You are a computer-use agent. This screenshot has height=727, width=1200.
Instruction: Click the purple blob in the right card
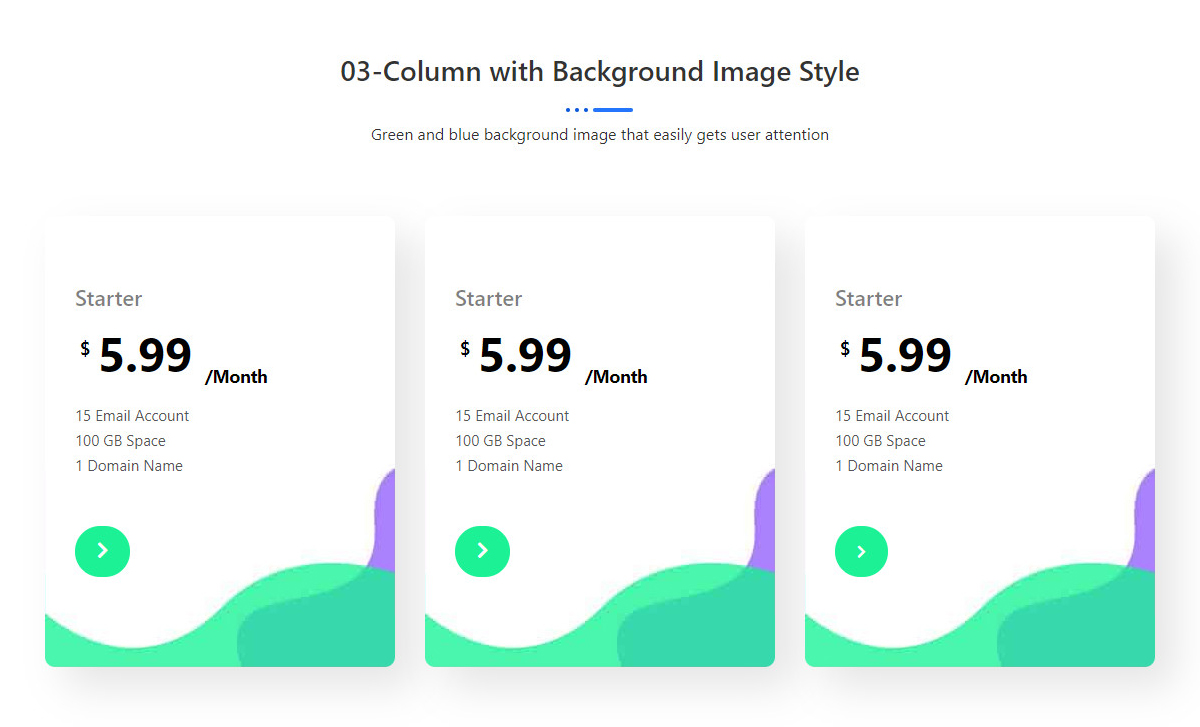point(1145,520)
